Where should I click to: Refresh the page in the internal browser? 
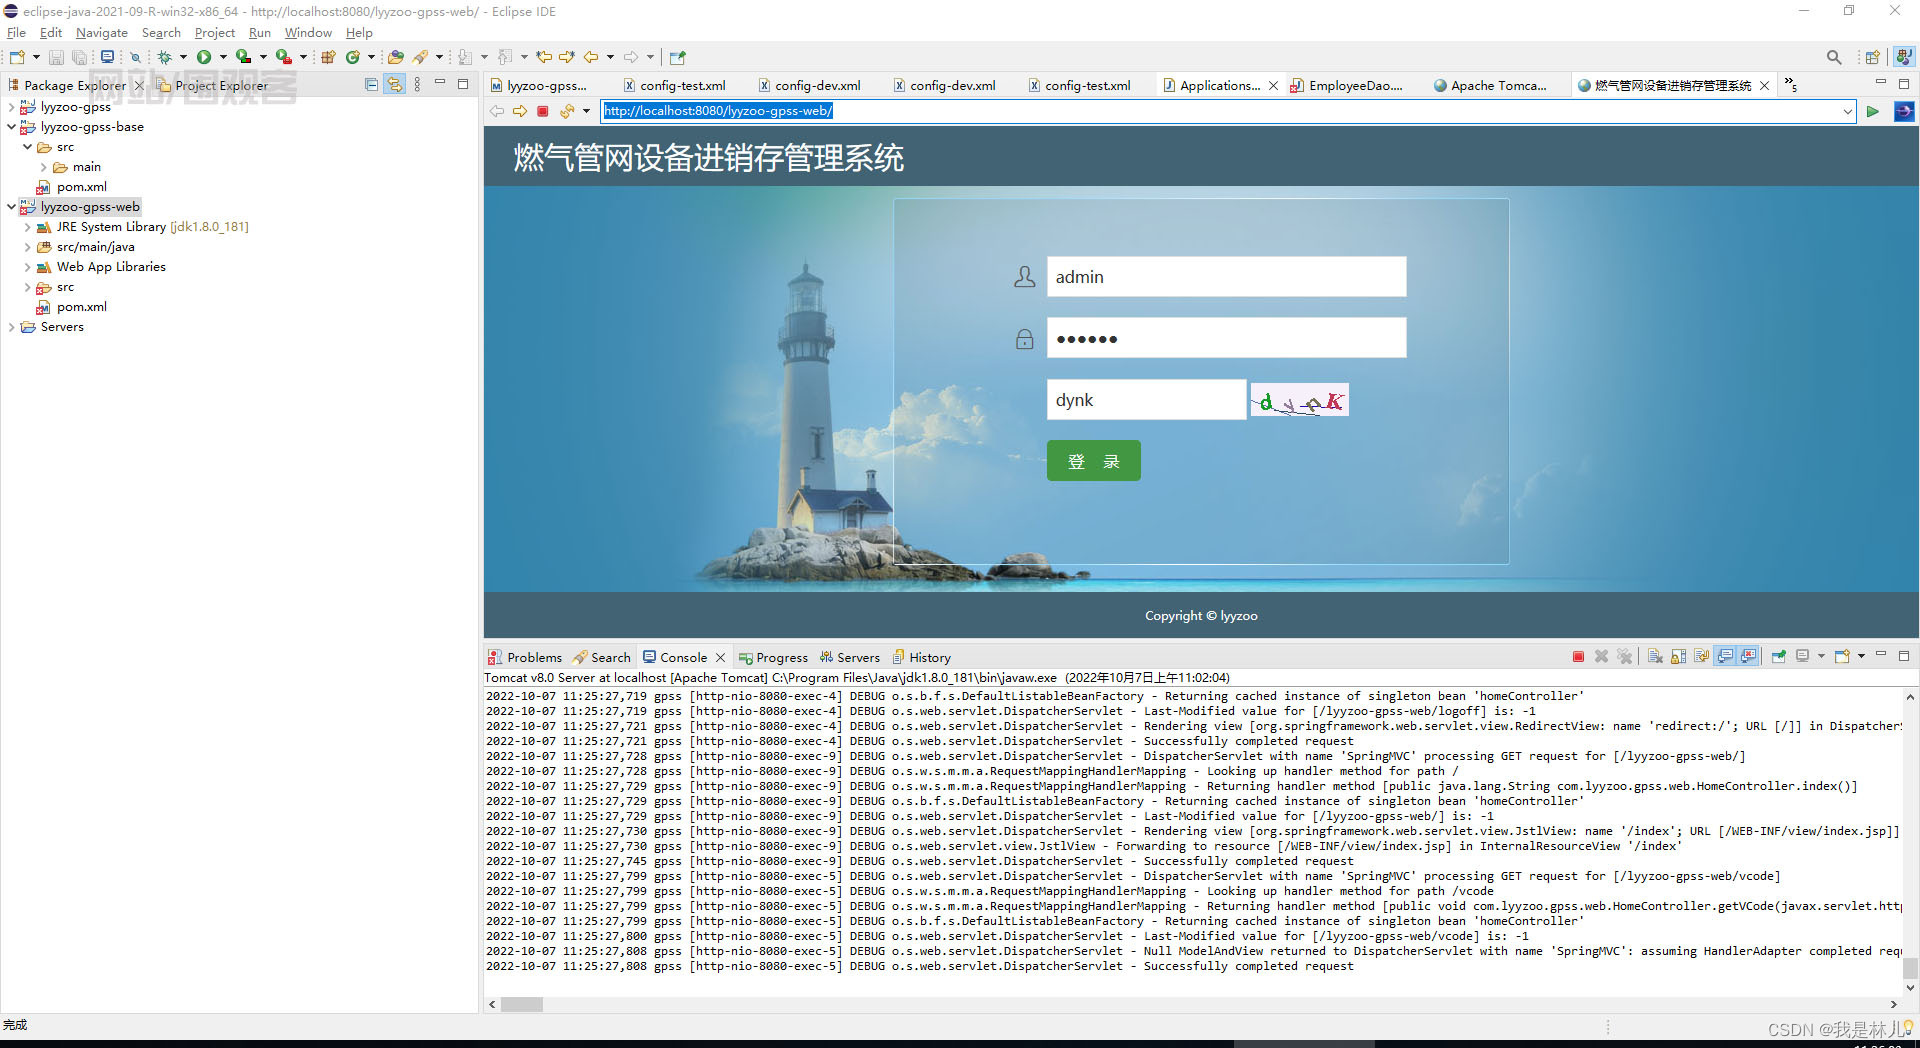click(x=565, y=111)
